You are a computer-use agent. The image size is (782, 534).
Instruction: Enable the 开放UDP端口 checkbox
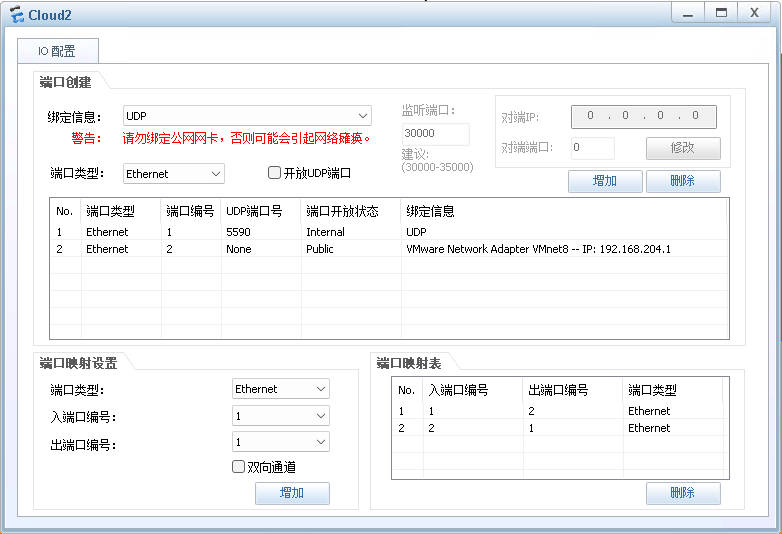pos(275,173)
